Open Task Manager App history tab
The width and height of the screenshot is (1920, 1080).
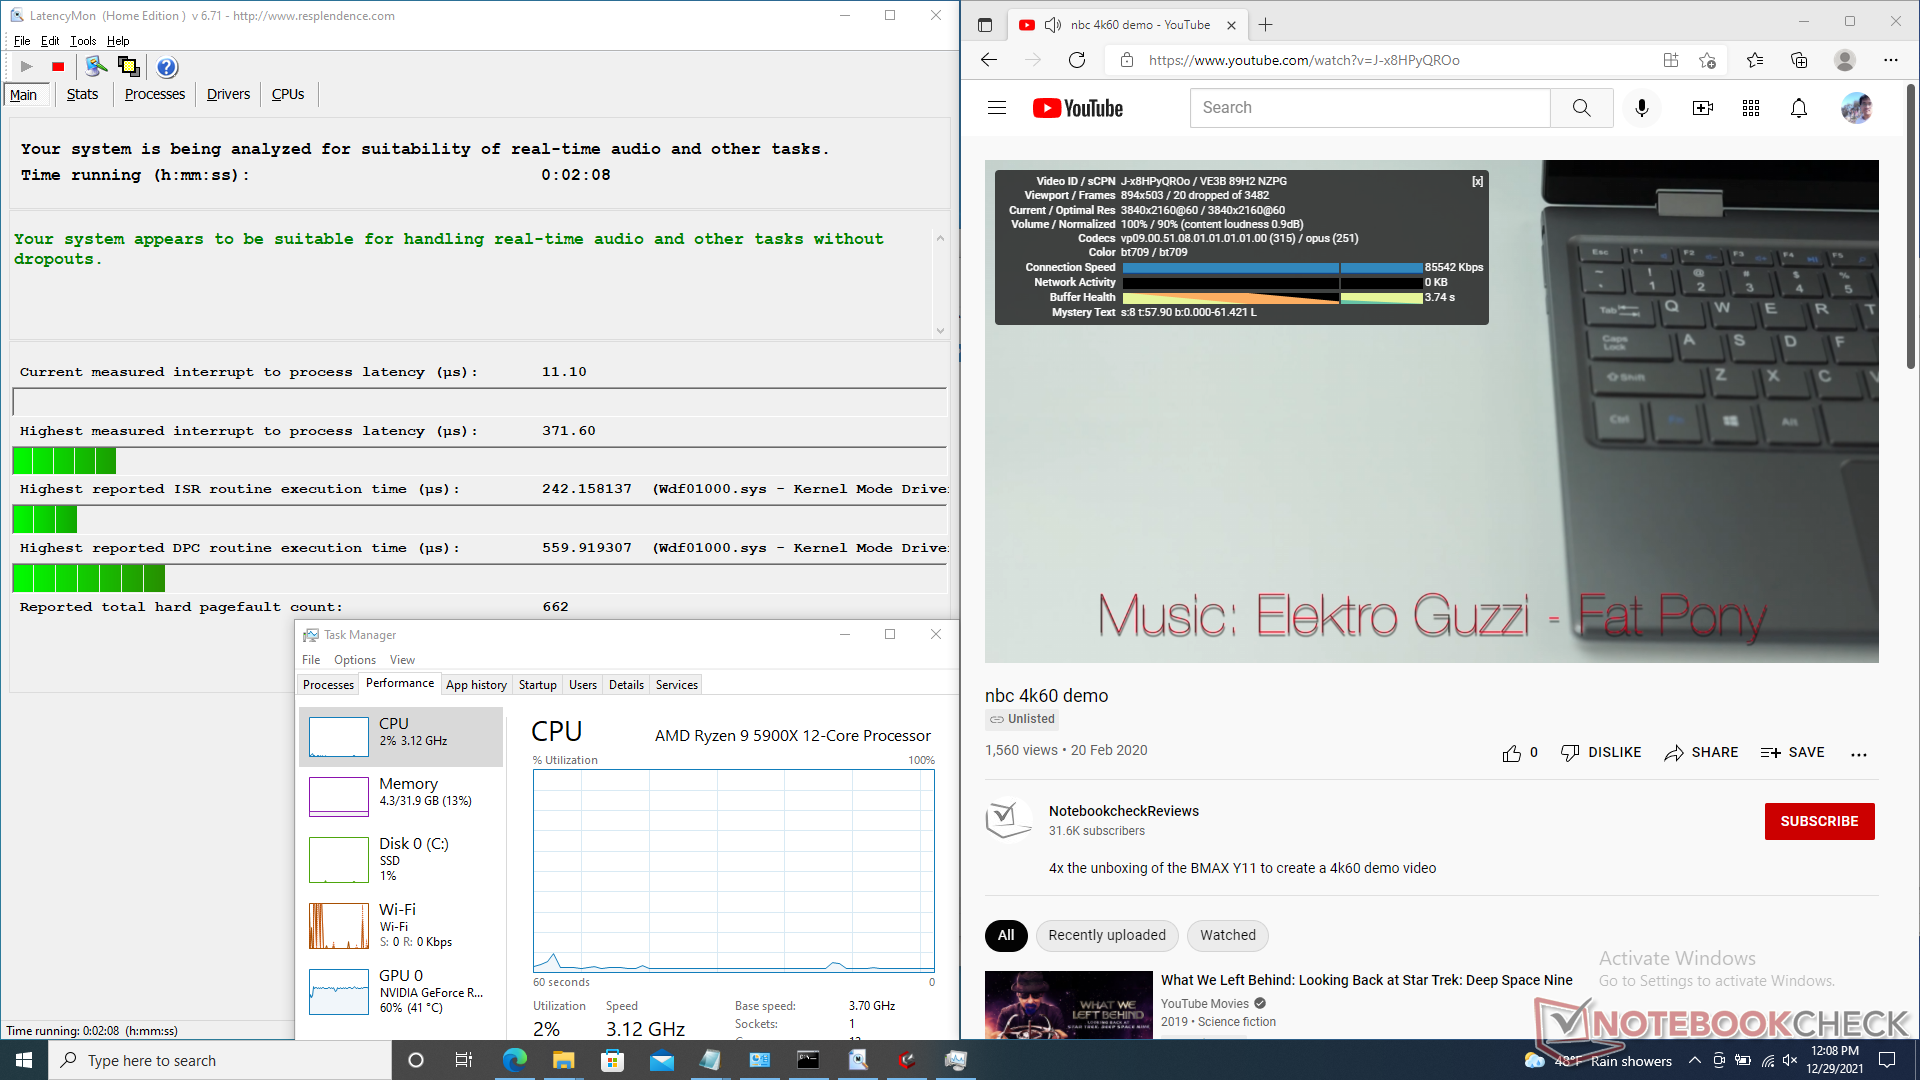point(476,685)
